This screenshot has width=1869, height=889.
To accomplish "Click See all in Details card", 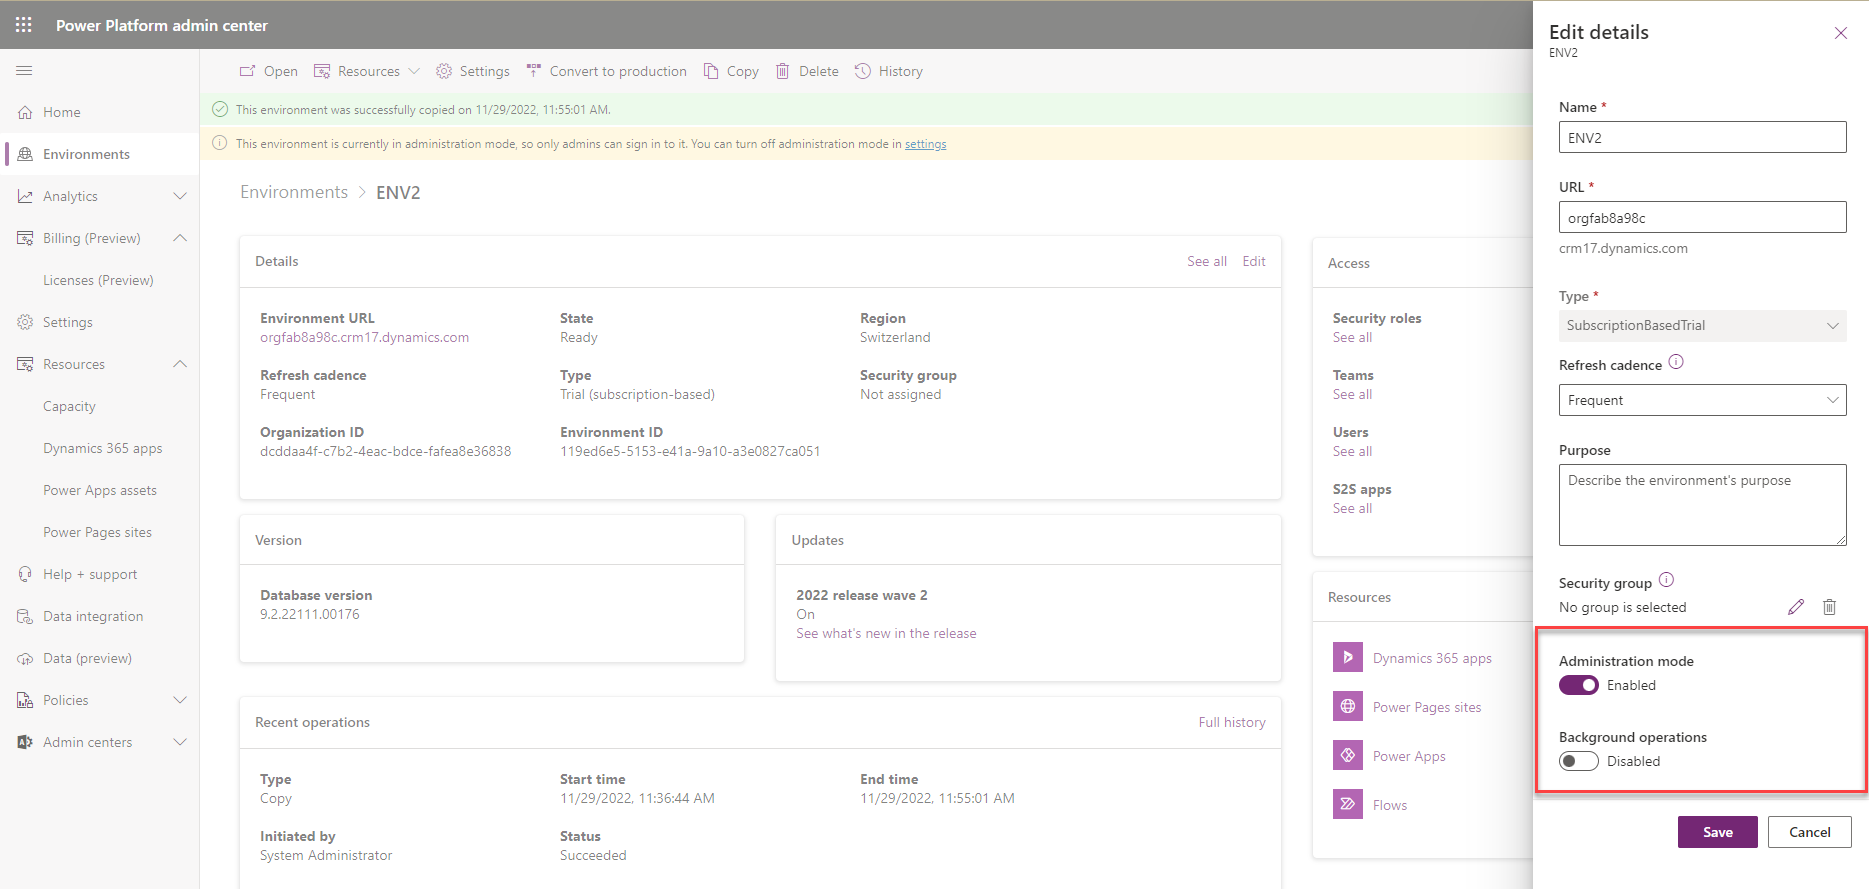I will coord(1207,262).
